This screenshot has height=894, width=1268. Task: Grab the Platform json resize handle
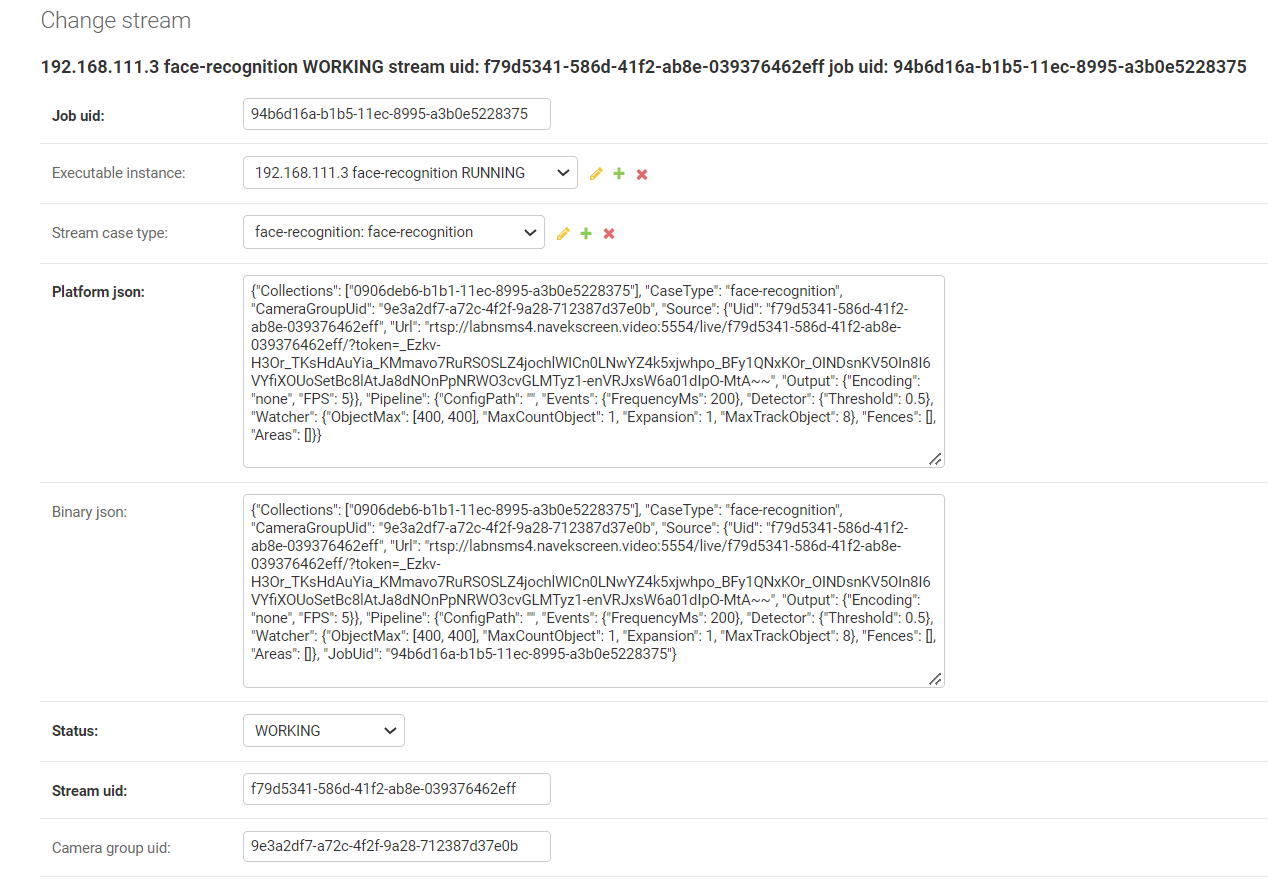[x=935, y=459]
